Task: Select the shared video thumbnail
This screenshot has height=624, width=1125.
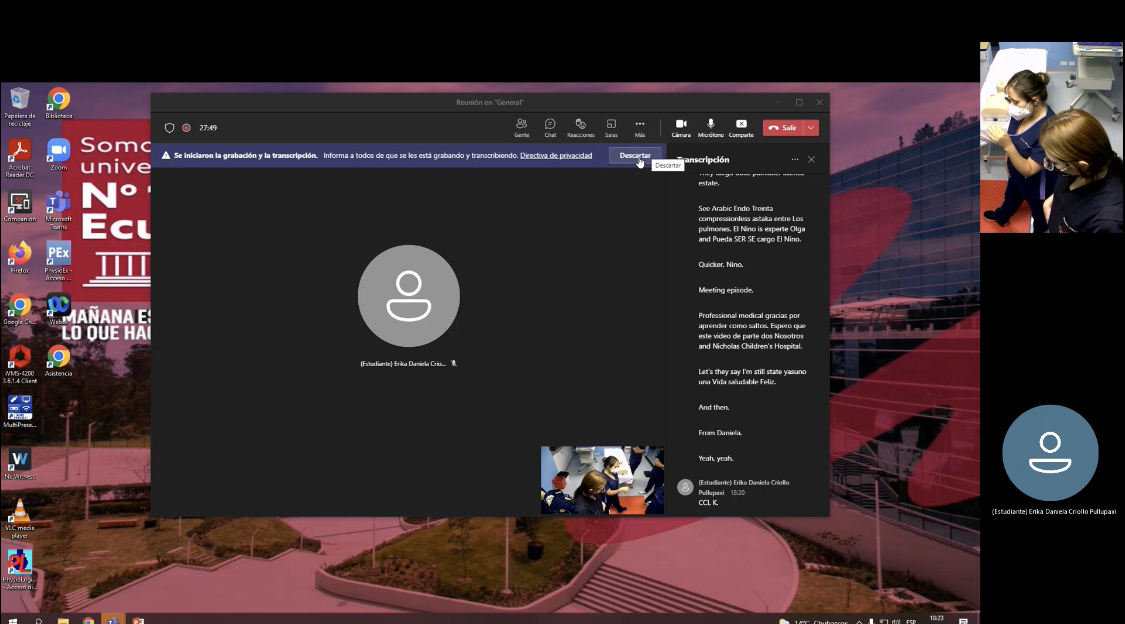Action: 602,480
